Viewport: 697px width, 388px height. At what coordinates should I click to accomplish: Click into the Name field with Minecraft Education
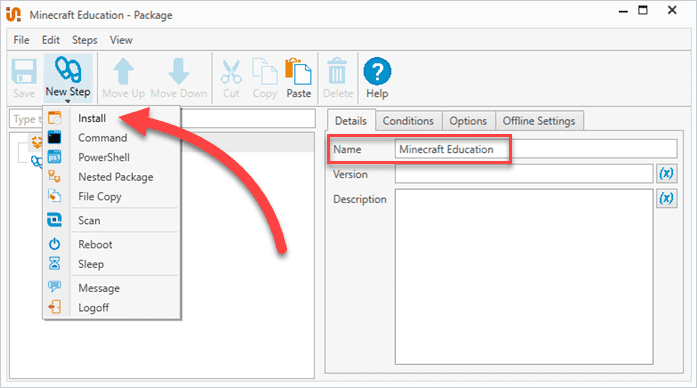[x=536, y=149]
